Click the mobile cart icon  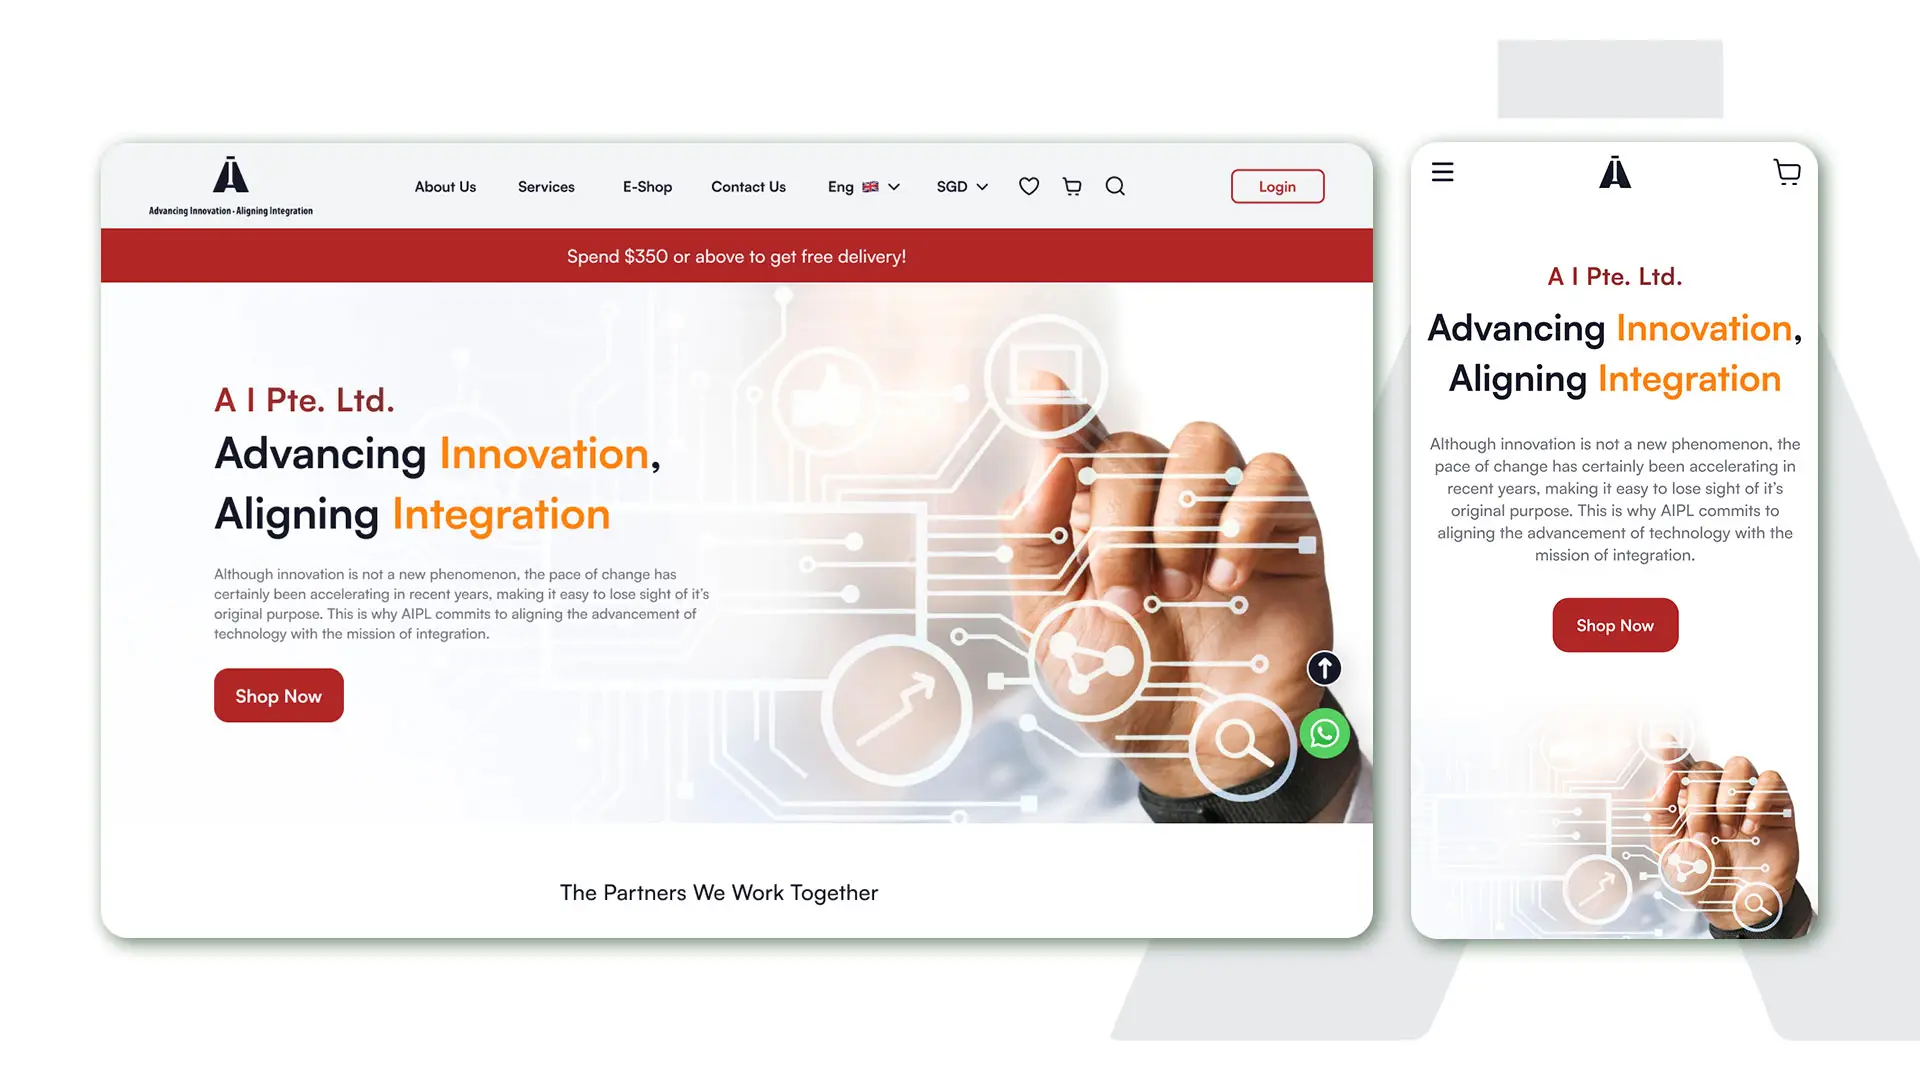[1788, 171]
